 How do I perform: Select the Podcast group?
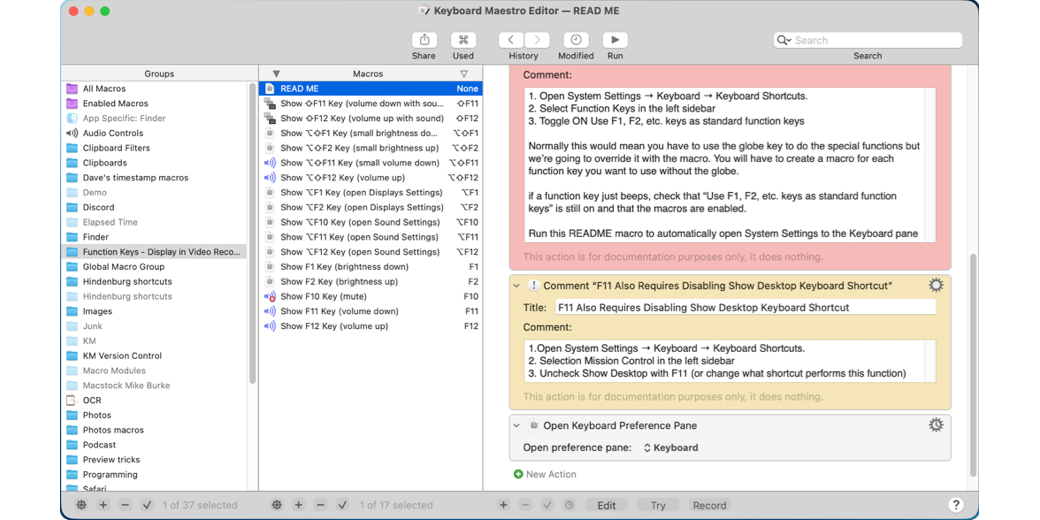click(x=155, y=444)
